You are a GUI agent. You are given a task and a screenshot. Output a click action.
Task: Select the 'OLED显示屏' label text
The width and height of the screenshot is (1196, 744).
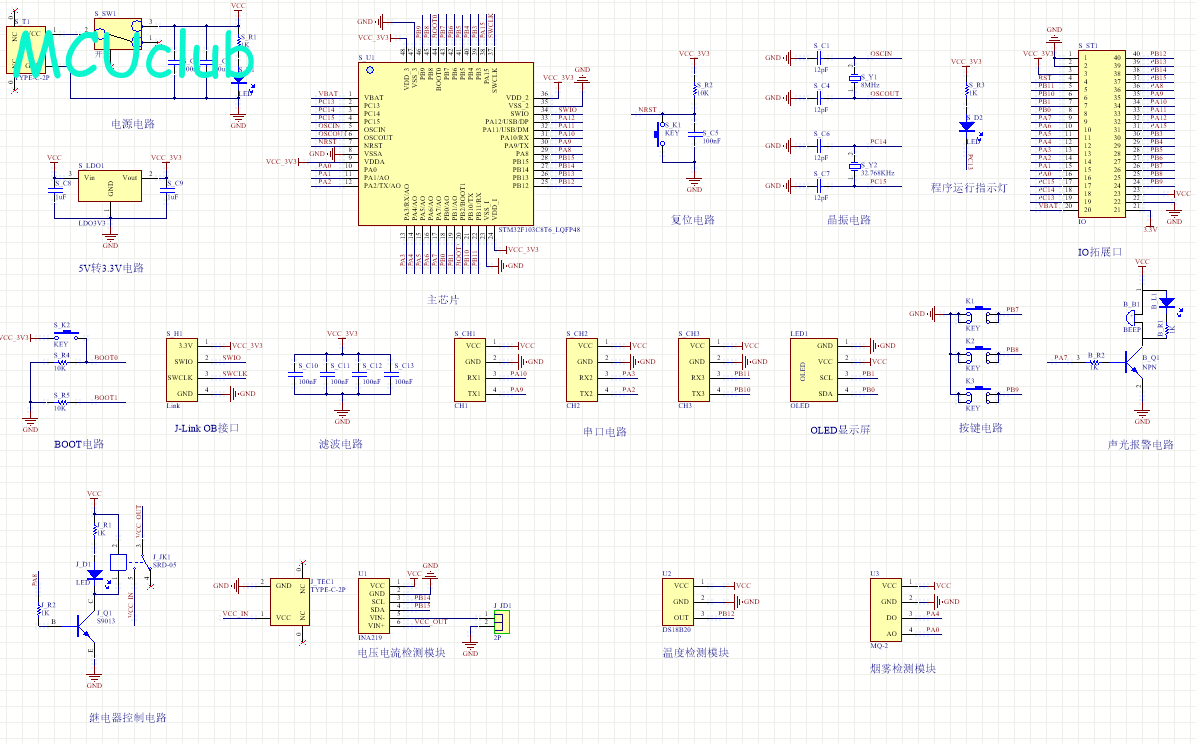840,430
